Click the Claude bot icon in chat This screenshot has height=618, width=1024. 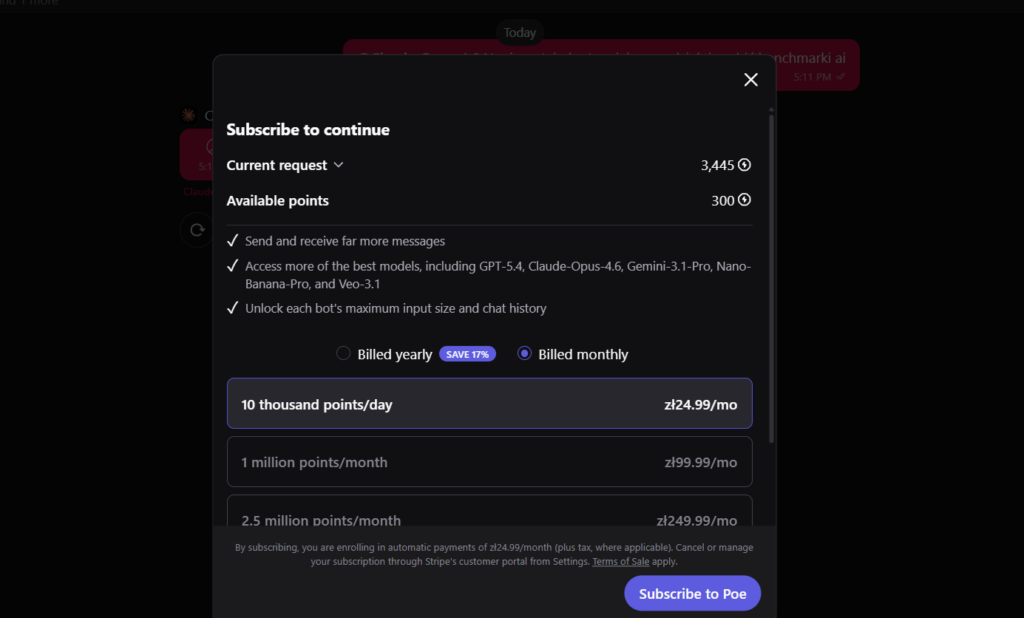coord(188,116)
